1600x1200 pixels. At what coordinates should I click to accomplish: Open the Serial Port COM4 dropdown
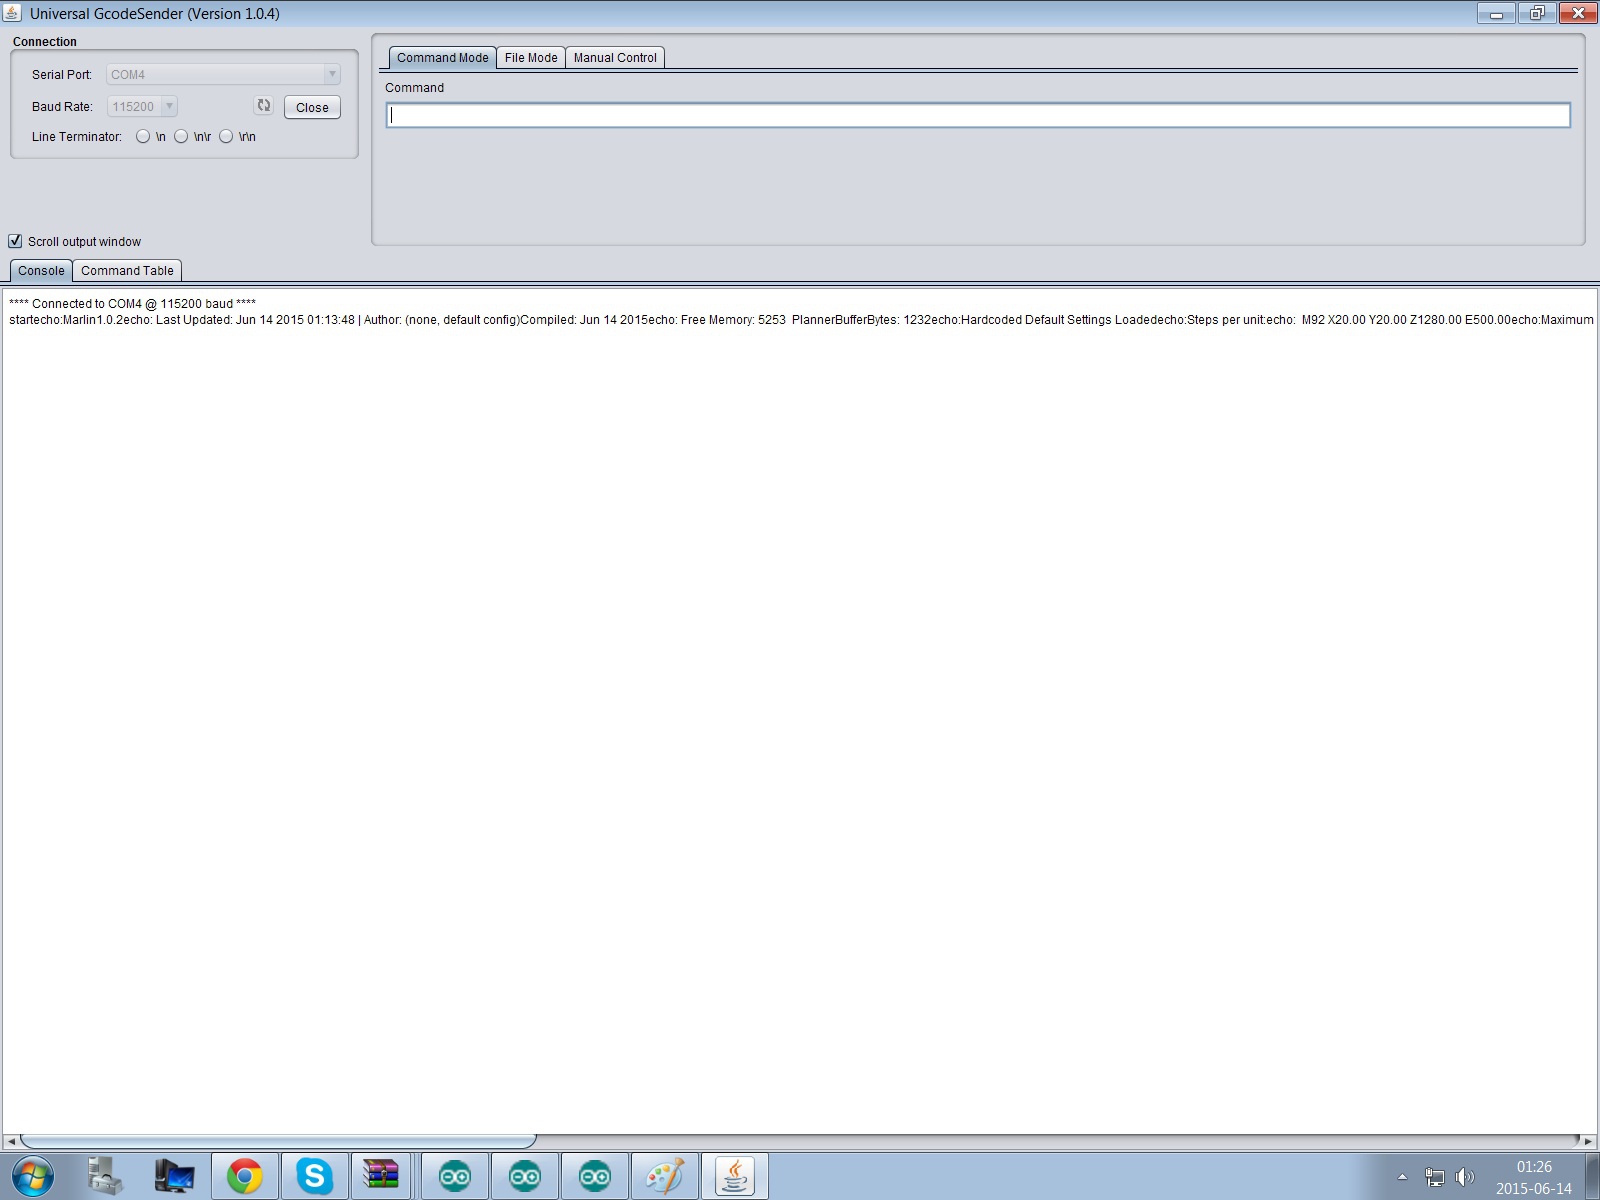pyautogui.click(x=224, y=74)
